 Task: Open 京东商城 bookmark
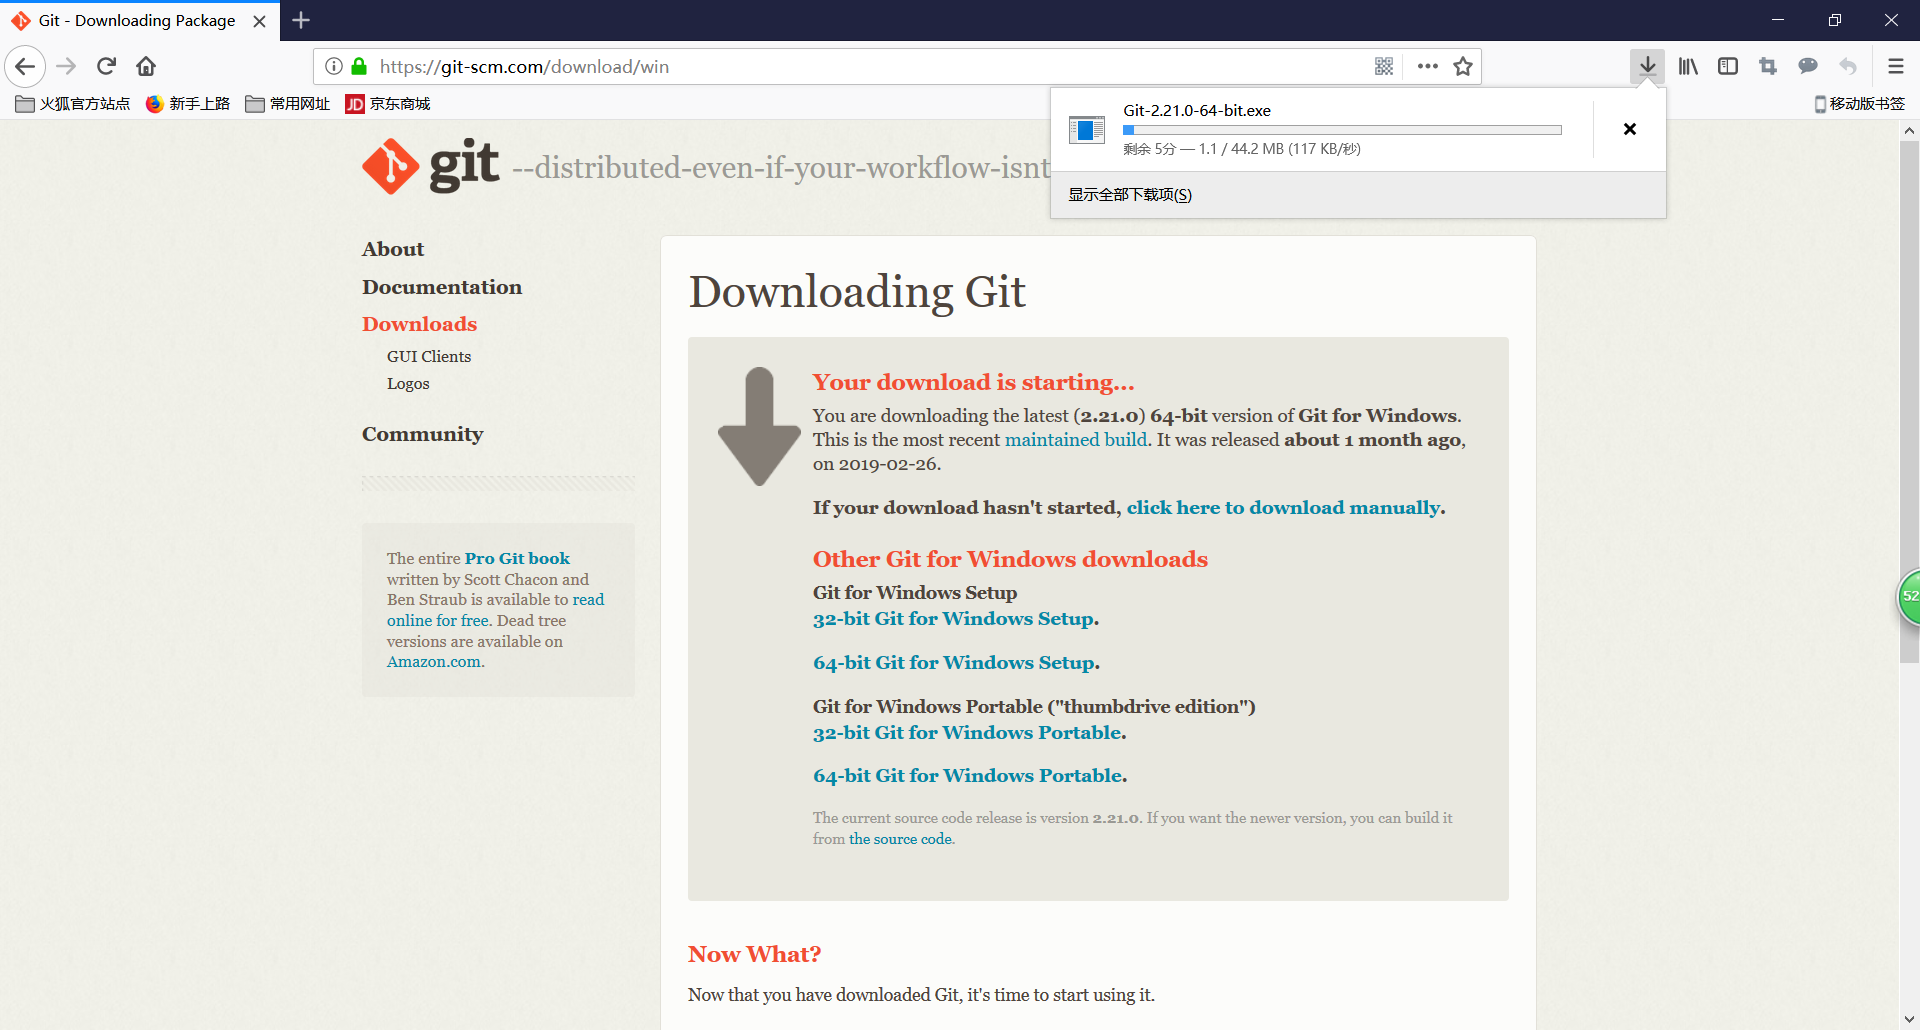tap(388, 104)
